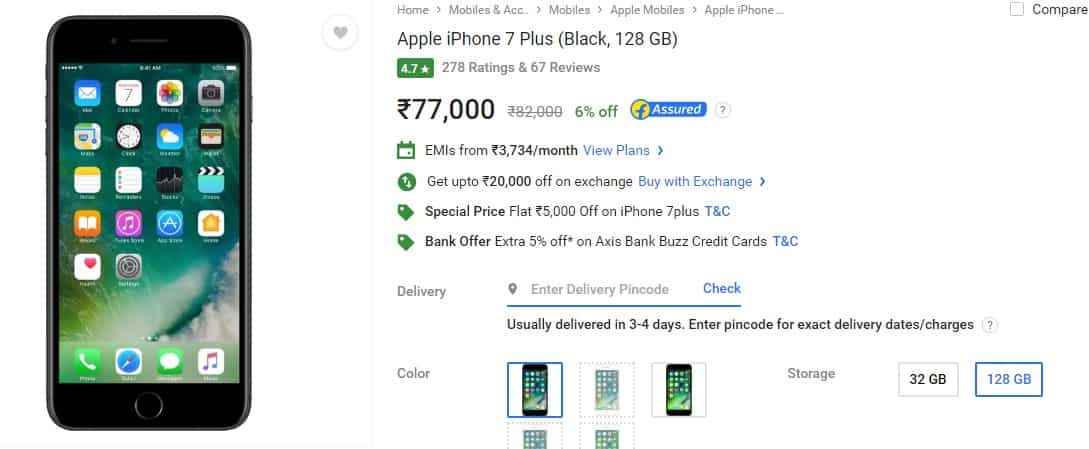Expand View Plans chevron for EMIs
The image size is (1089, 449).
(660, 150)
